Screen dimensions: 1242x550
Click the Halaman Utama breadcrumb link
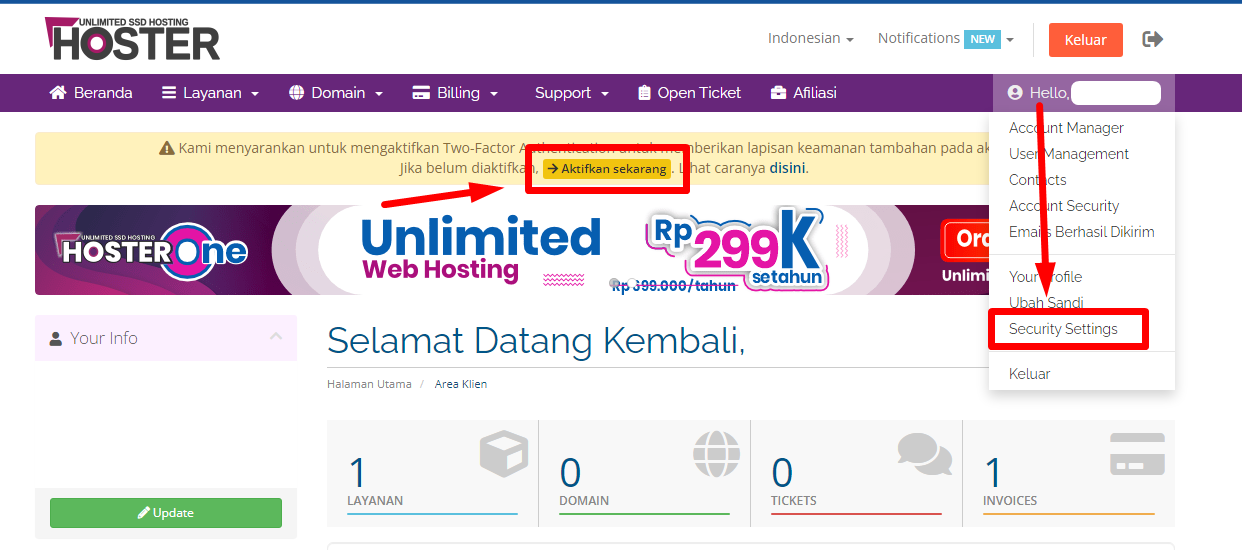(x=369, y=384)
